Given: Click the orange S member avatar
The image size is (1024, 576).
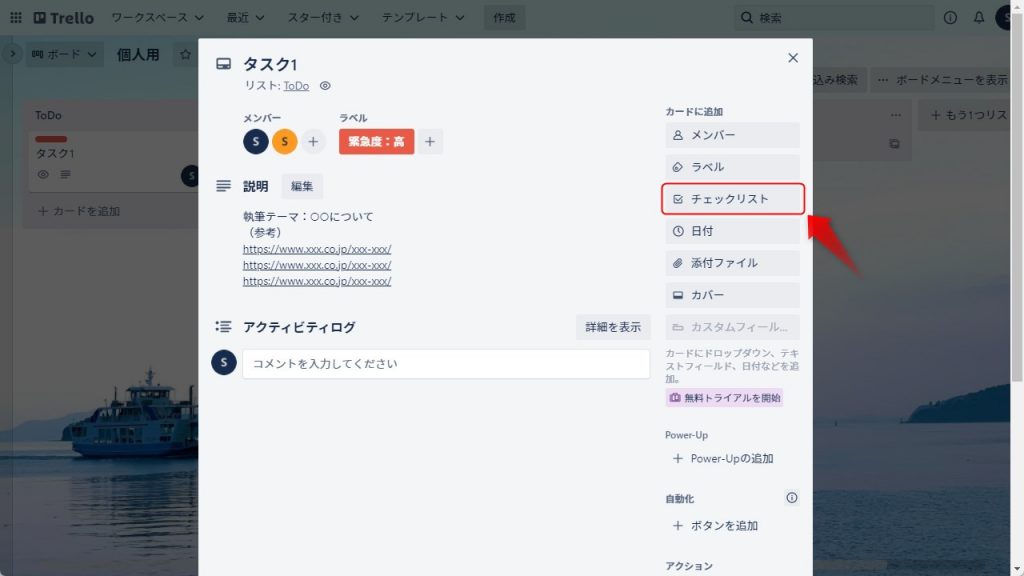Looking at the screenshot, I should point(285,142).
